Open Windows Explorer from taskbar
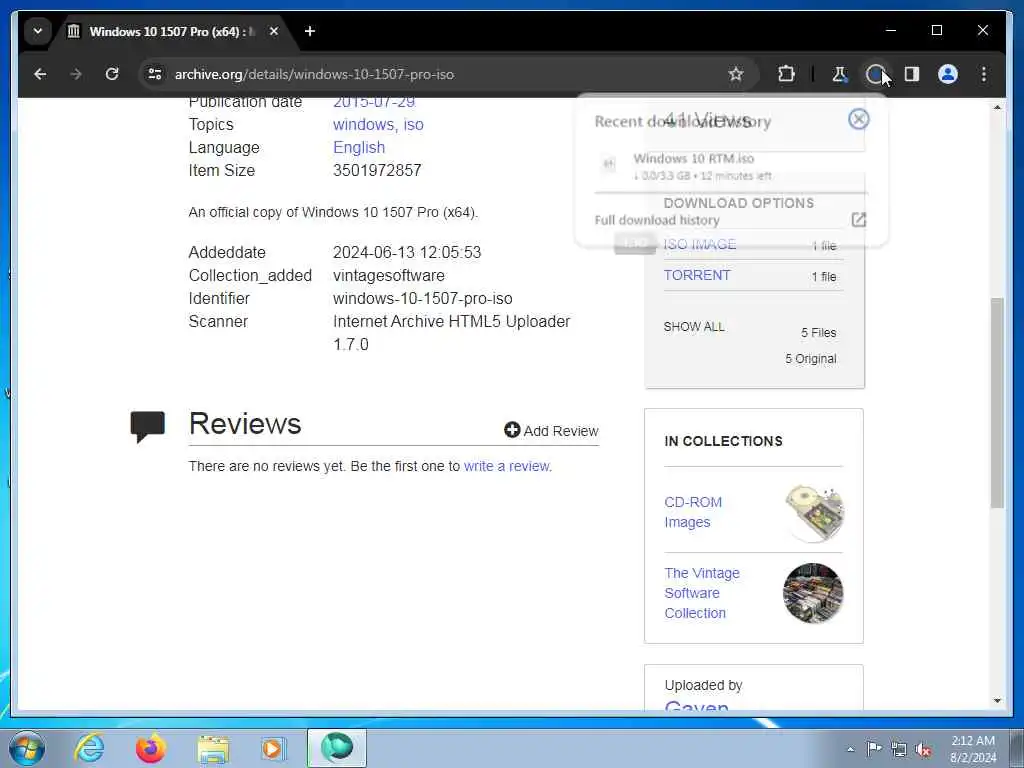The width and height of the screenshot is (1024, 768). (213, 748)
